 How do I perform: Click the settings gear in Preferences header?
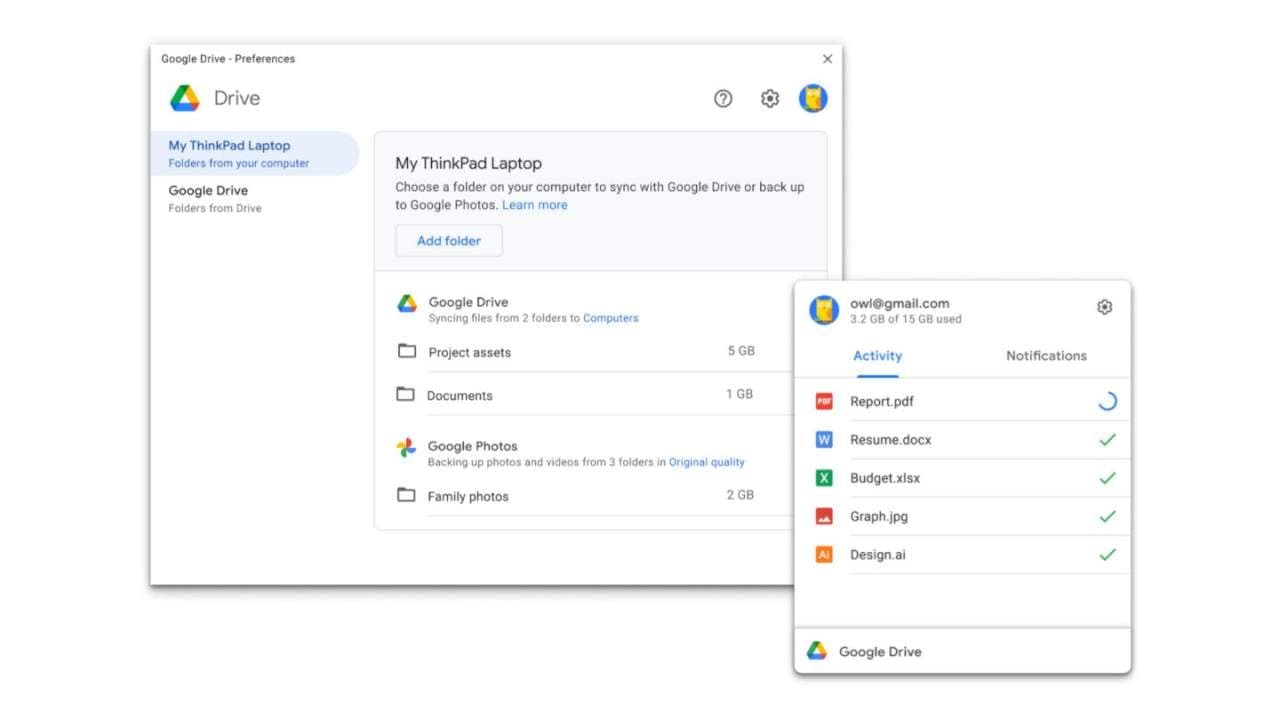(x=769, y=98)
